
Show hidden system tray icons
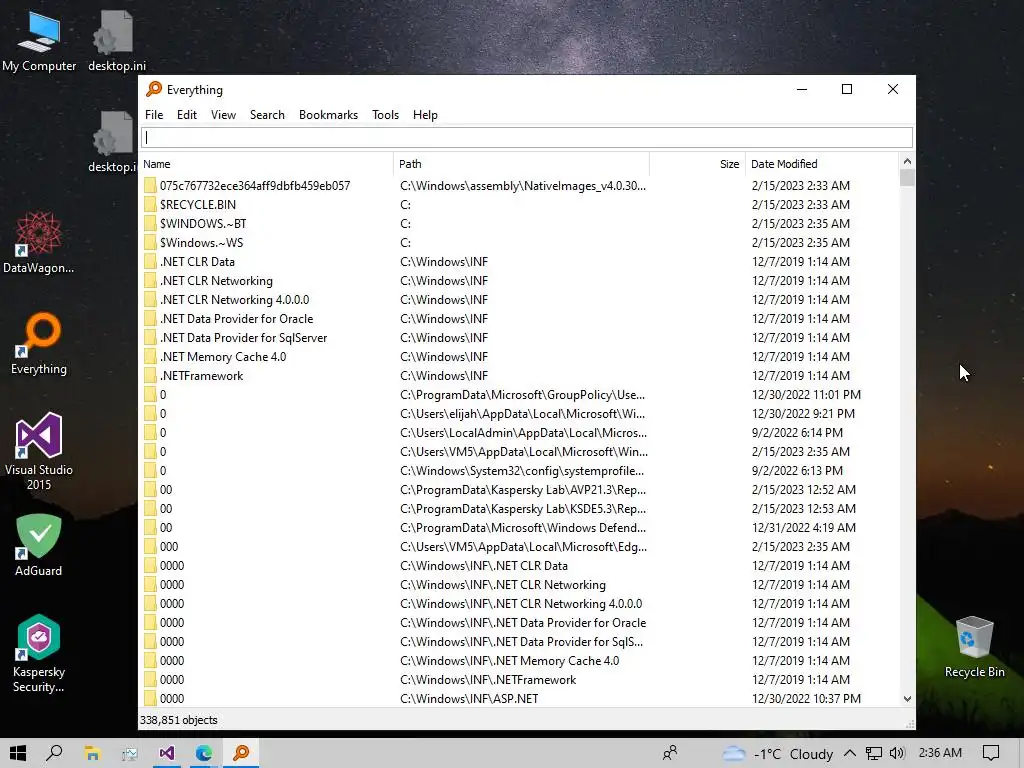pyautogui.click(x=850, y=753)
